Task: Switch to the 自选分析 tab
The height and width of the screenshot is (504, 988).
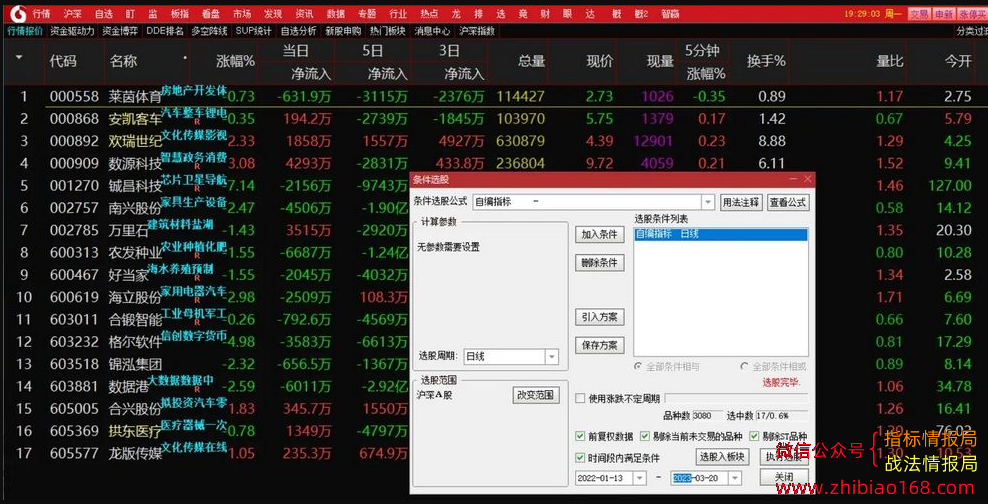Action: [x=298, y=30]
